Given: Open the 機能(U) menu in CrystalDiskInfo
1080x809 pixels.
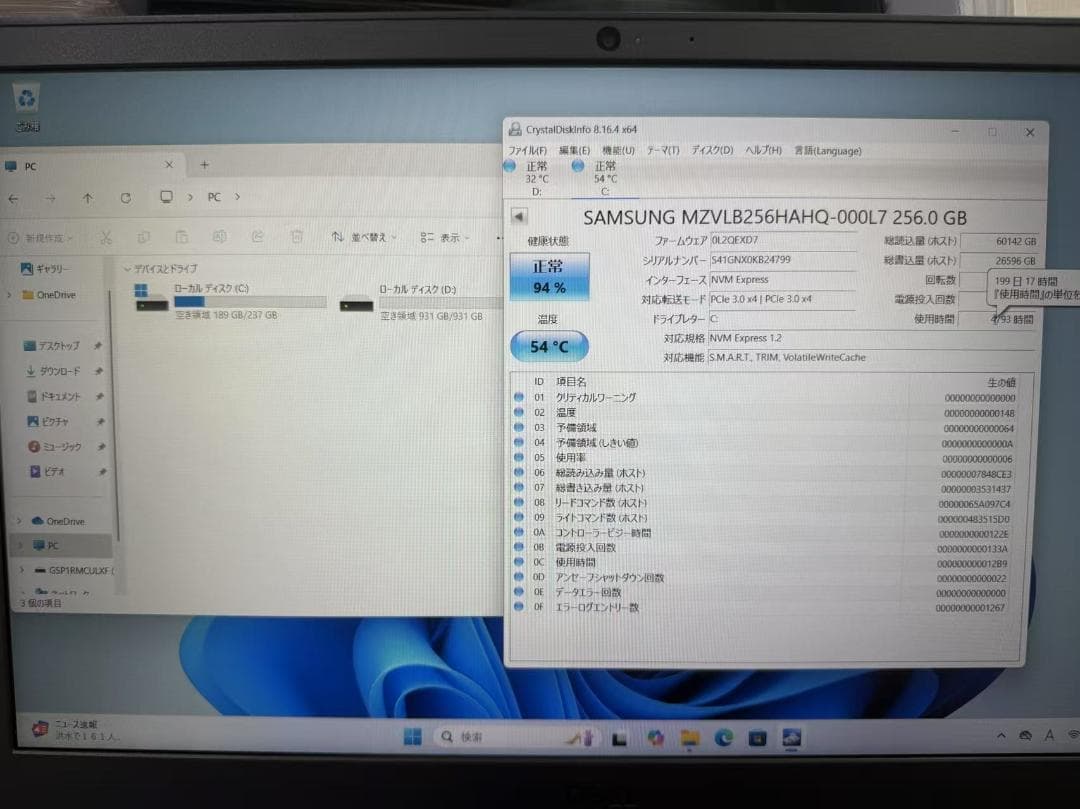Looking at the screenshot, I should [x=619, y=150].
